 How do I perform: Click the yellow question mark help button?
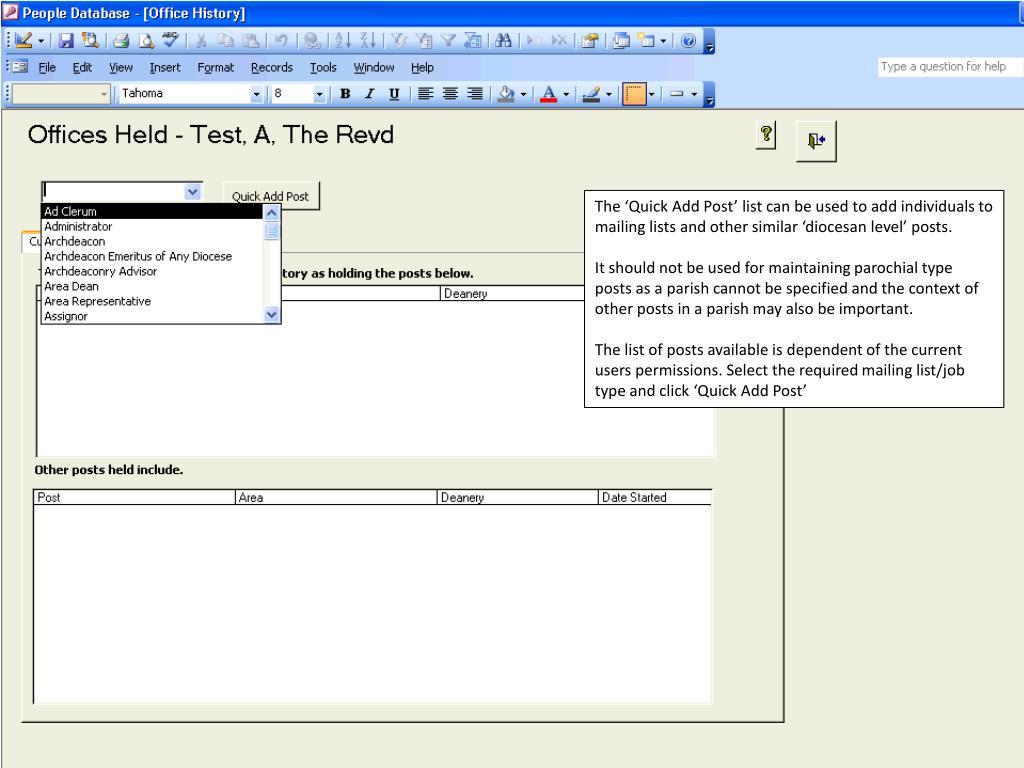click(766, 135)
